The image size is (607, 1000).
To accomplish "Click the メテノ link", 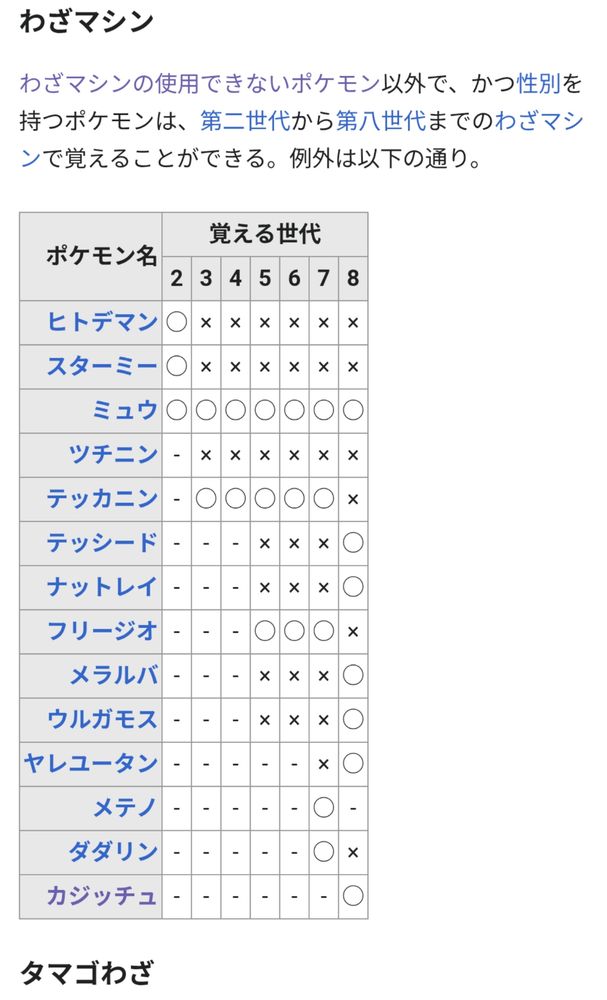I will pyautogui.click(x=125, y=808).
